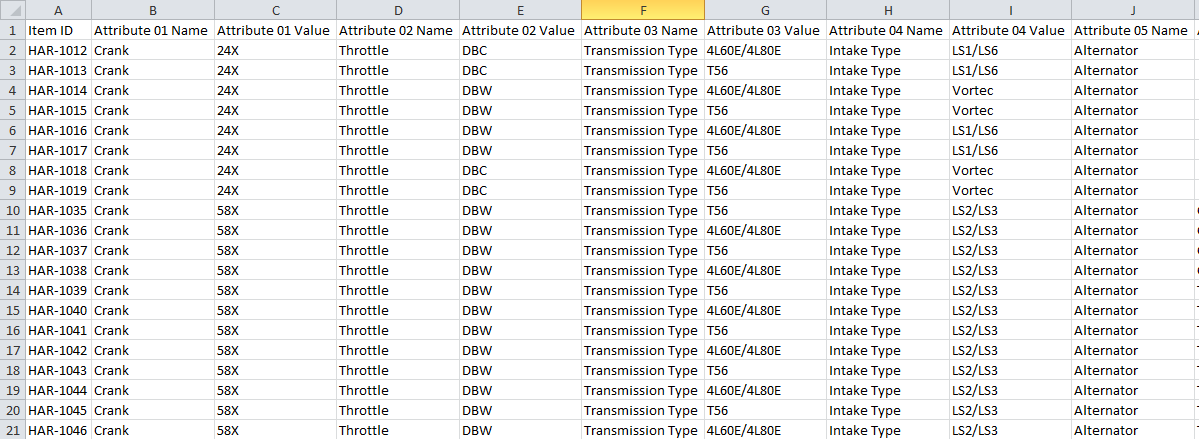Image resolution: width=1199 pixels, height=439 pixels.
Task: Select column A header
Action: point(58,9)
